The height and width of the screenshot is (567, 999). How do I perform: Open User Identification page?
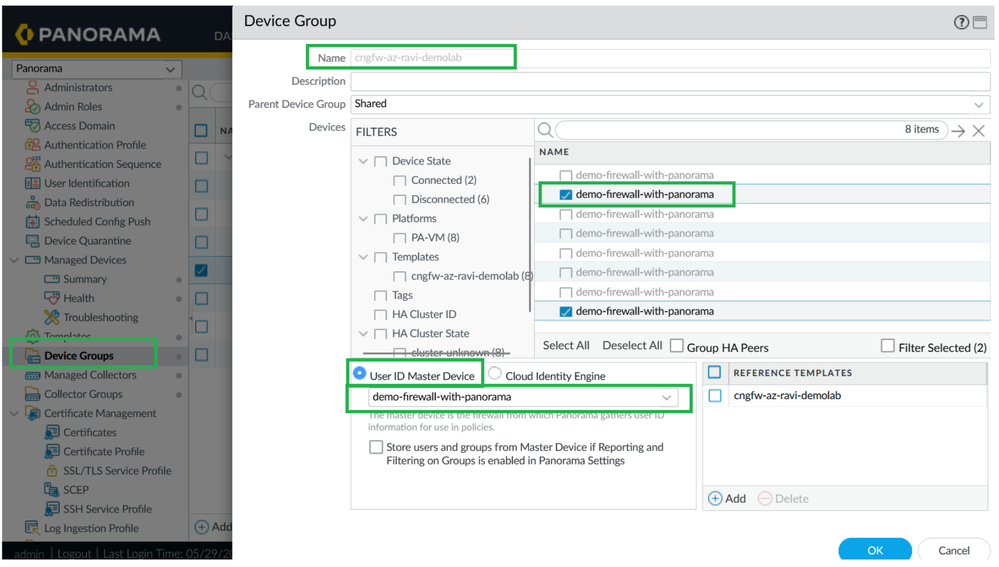[x=87, y=183]
